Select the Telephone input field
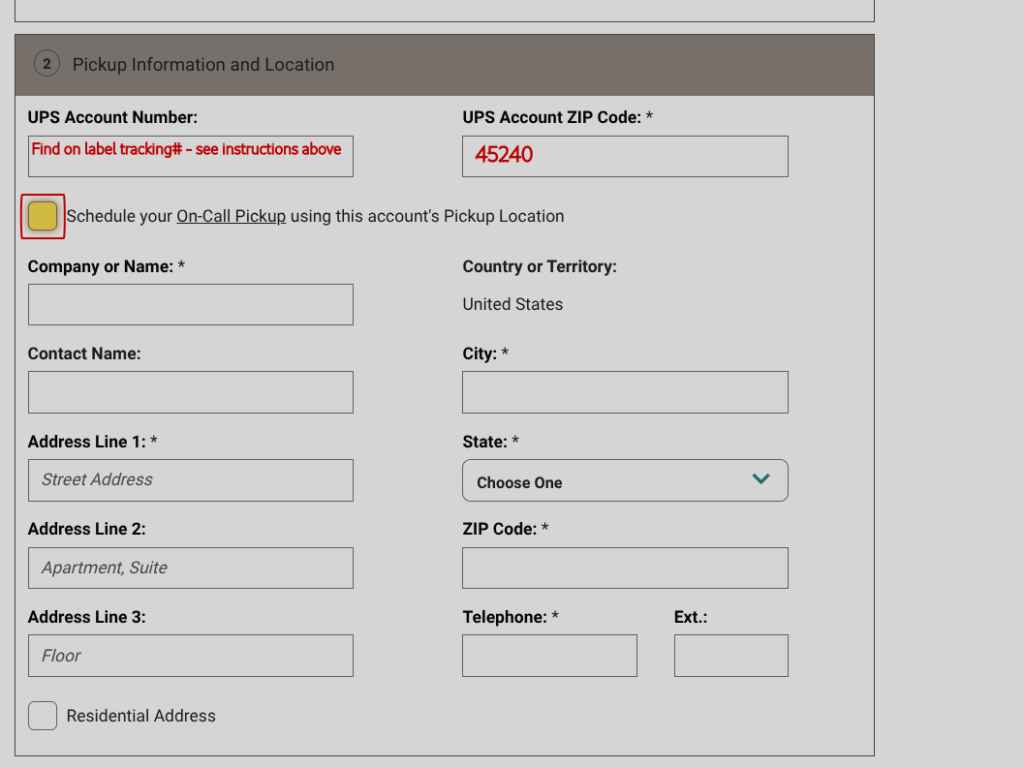Screen dimensions: 1024x768 549,656
